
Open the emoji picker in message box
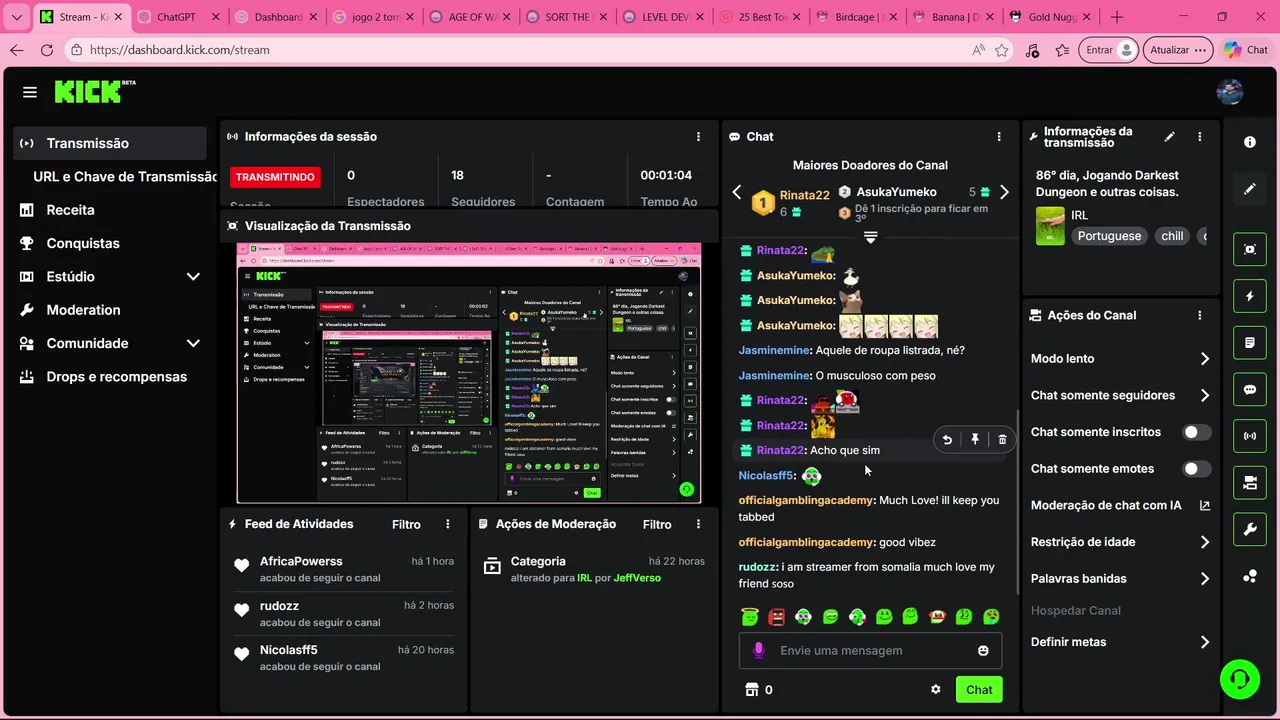pyautogui.click(x=983, y=650)
